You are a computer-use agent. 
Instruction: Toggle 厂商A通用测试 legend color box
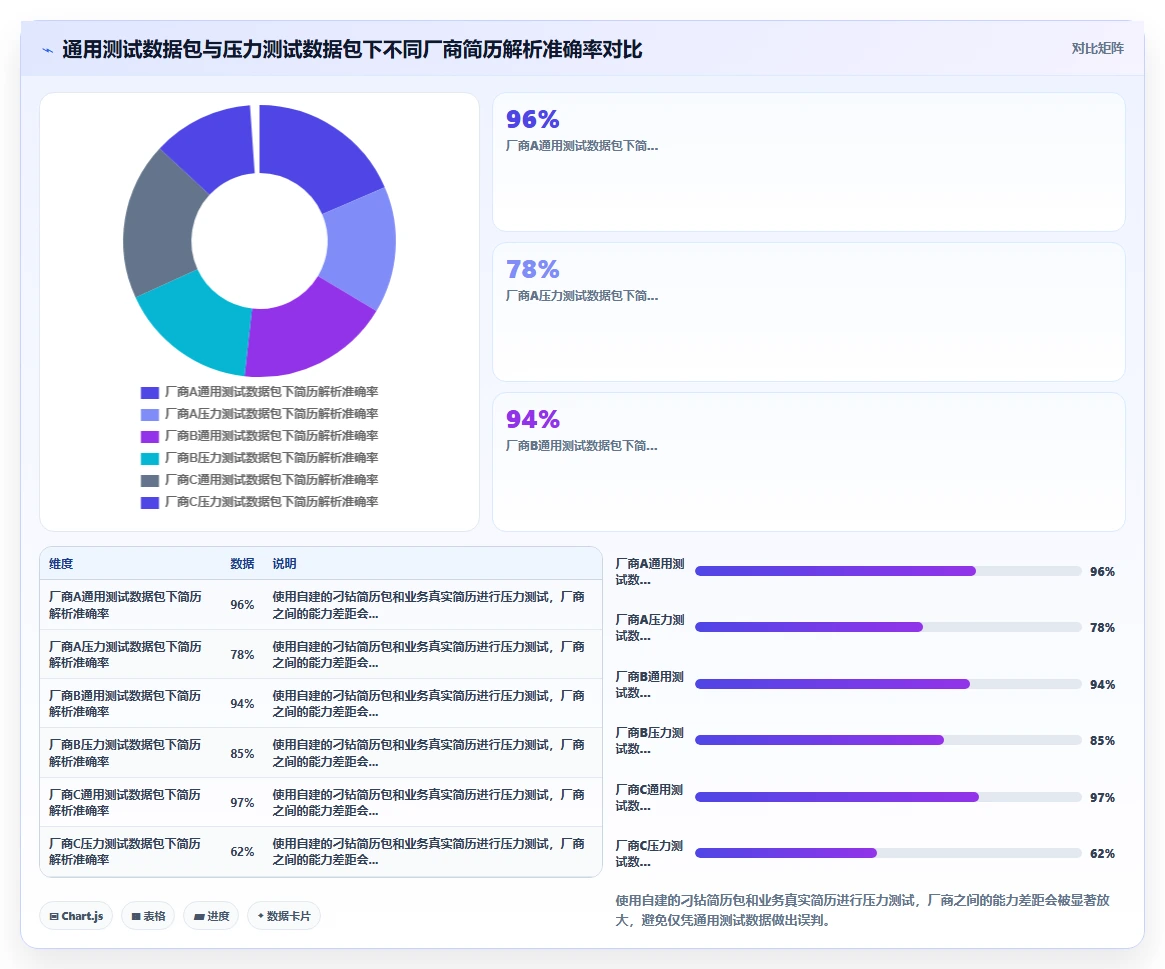coord(149,392)
